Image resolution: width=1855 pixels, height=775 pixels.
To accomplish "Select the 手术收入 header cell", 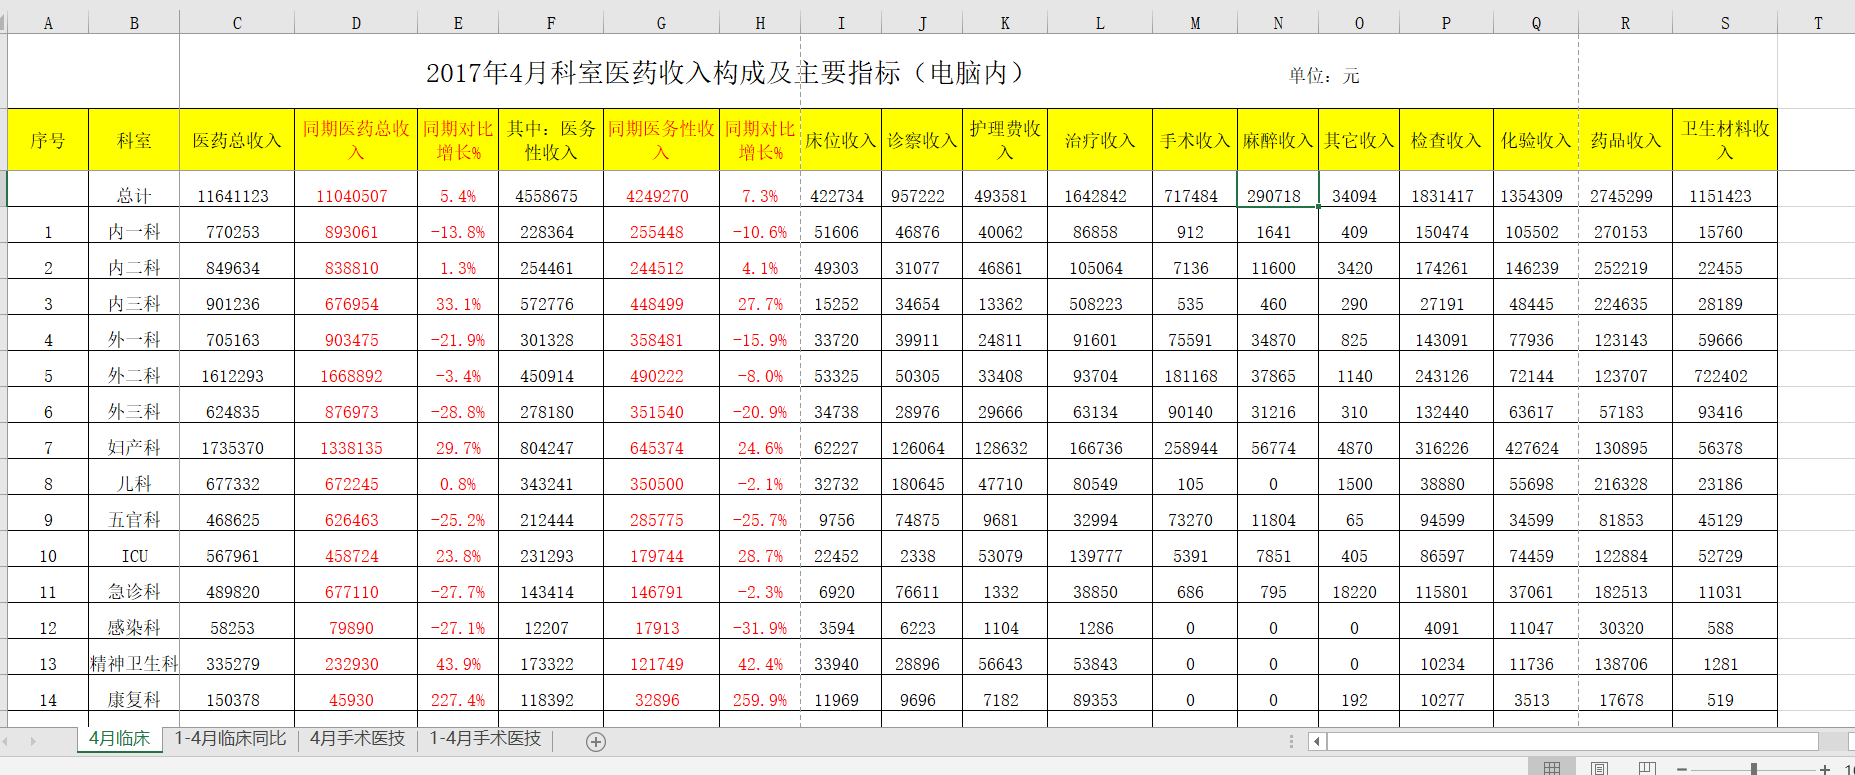I will coord(1195,140).
